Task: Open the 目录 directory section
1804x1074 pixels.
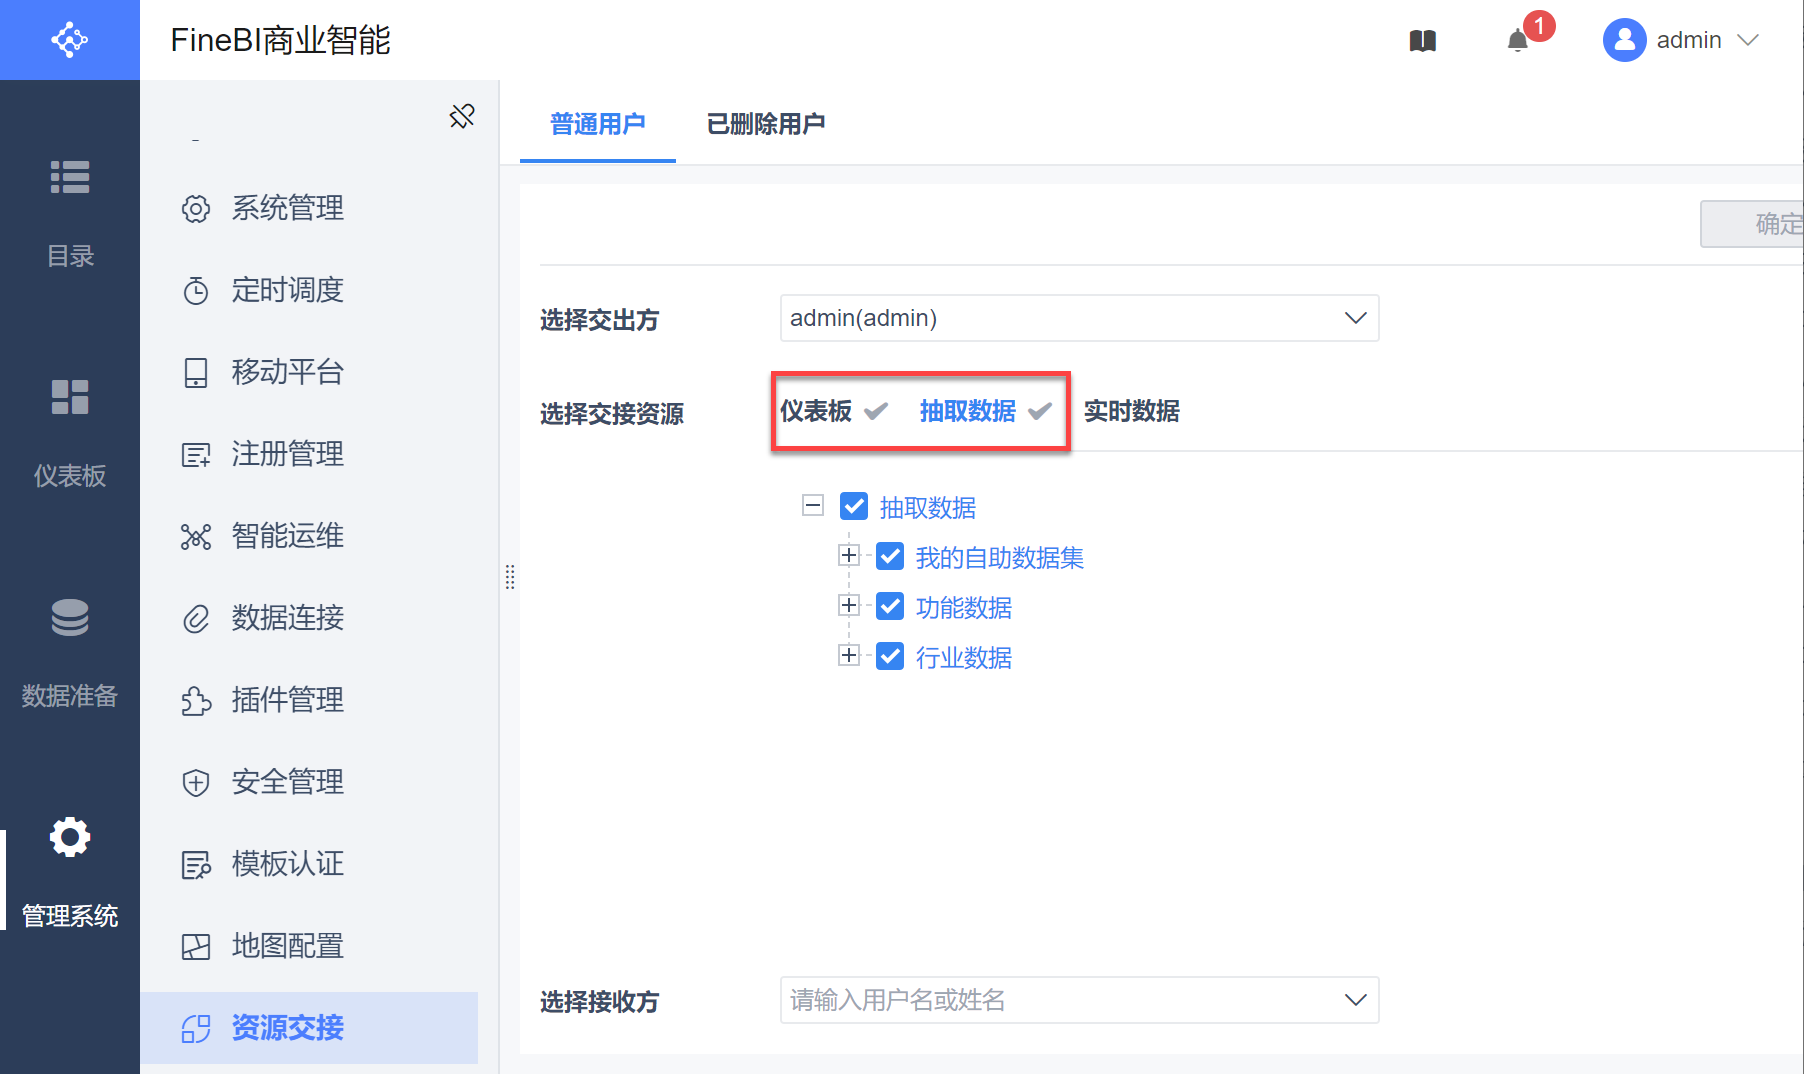Action: pyautogui.click(x=70, y=212)
